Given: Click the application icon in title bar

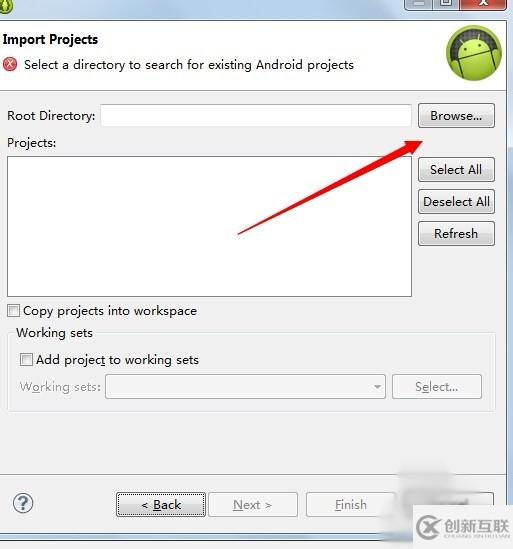Looking at the screenshot, I should coord(6,6).
